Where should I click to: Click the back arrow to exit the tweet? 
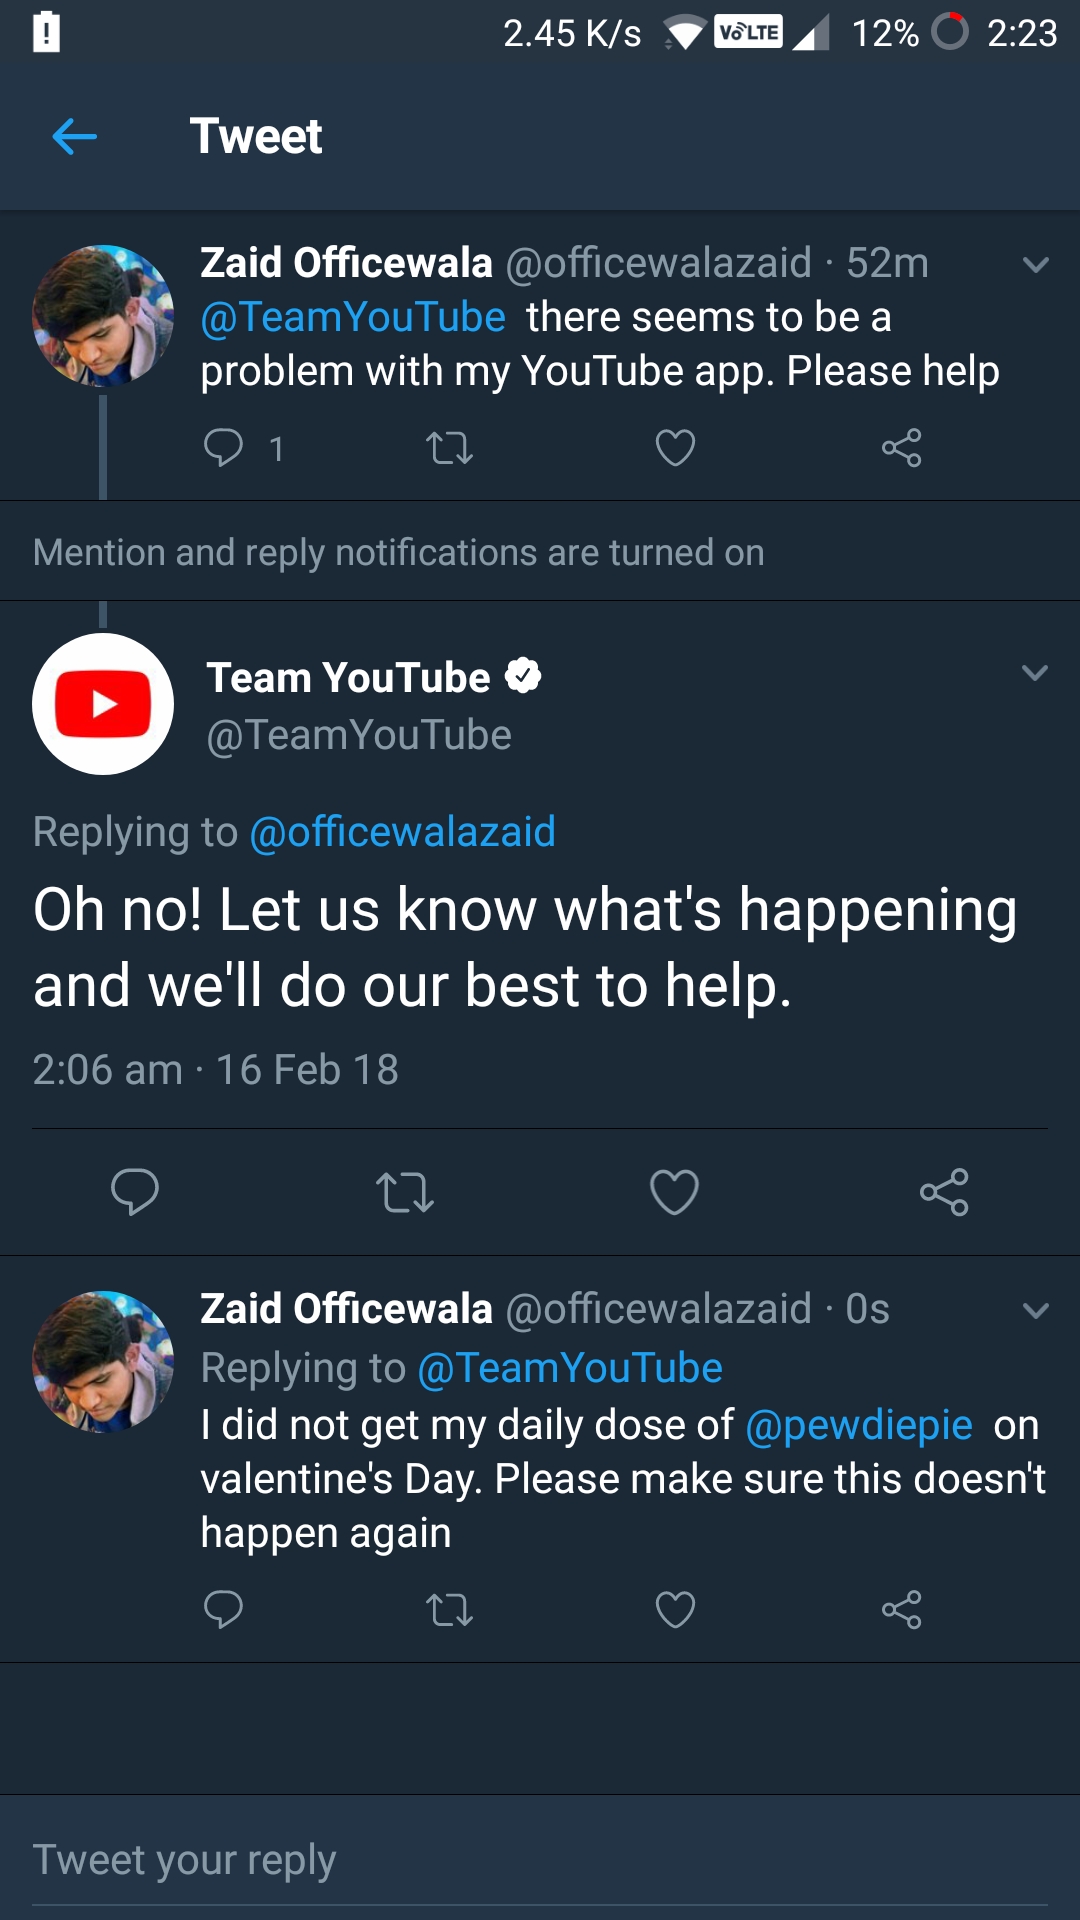point(73,136)
